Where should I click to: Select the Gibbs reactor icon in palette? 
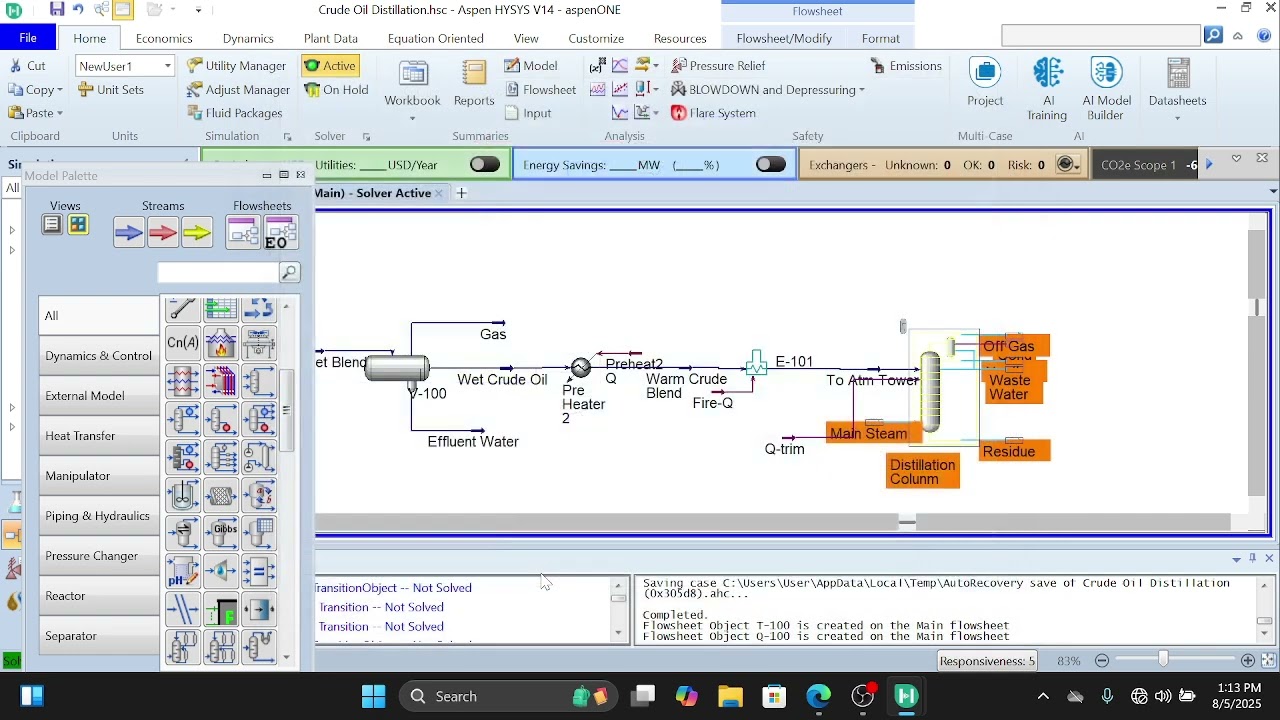pyautogui.click(x=221, y=533)
